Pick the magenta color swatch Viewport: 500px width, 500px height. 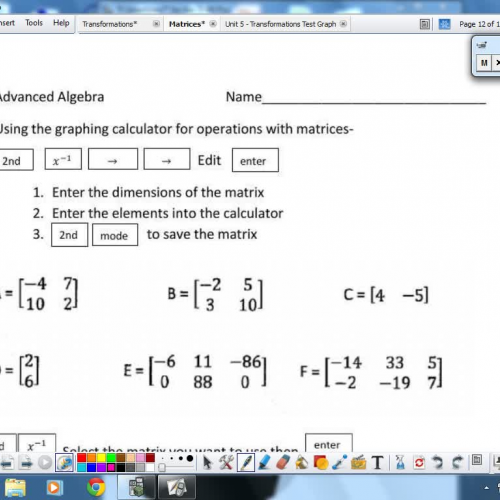111,467
